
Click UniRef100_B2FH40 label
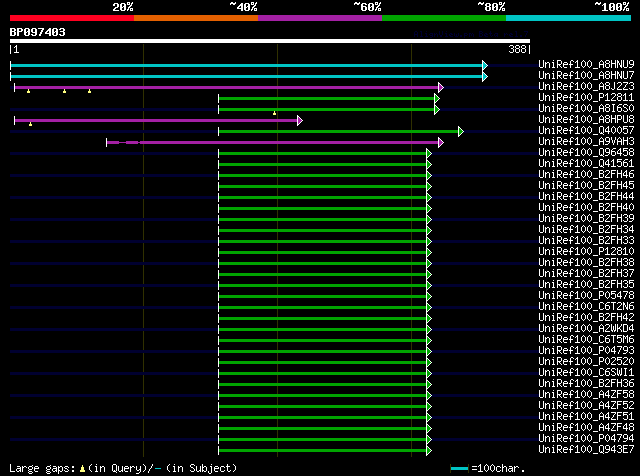click(x=586, y=207)
